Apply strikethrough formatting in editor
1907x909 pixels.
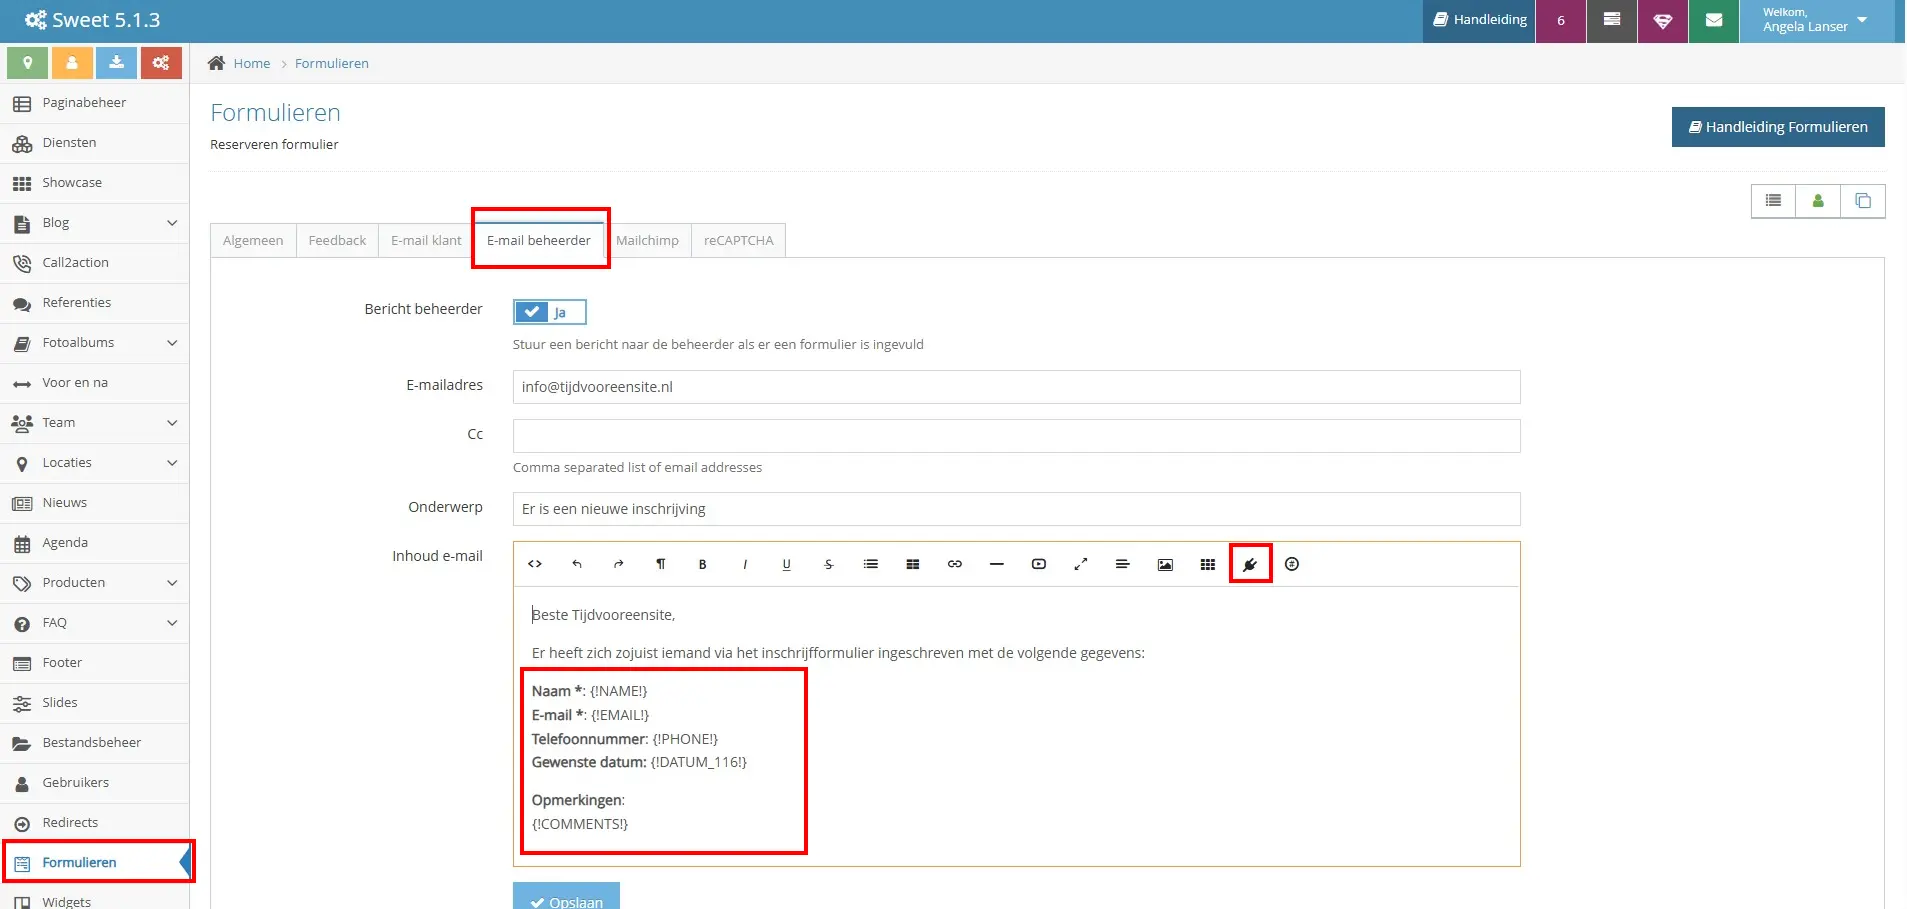829,564
